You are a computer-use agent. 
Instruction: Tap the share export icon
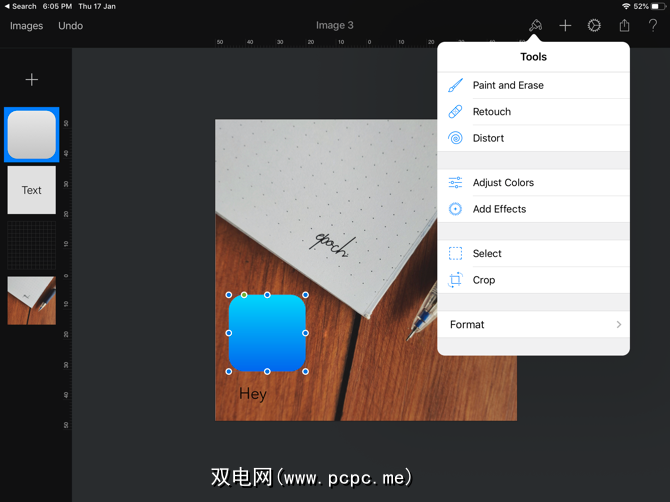coord(624,25)
